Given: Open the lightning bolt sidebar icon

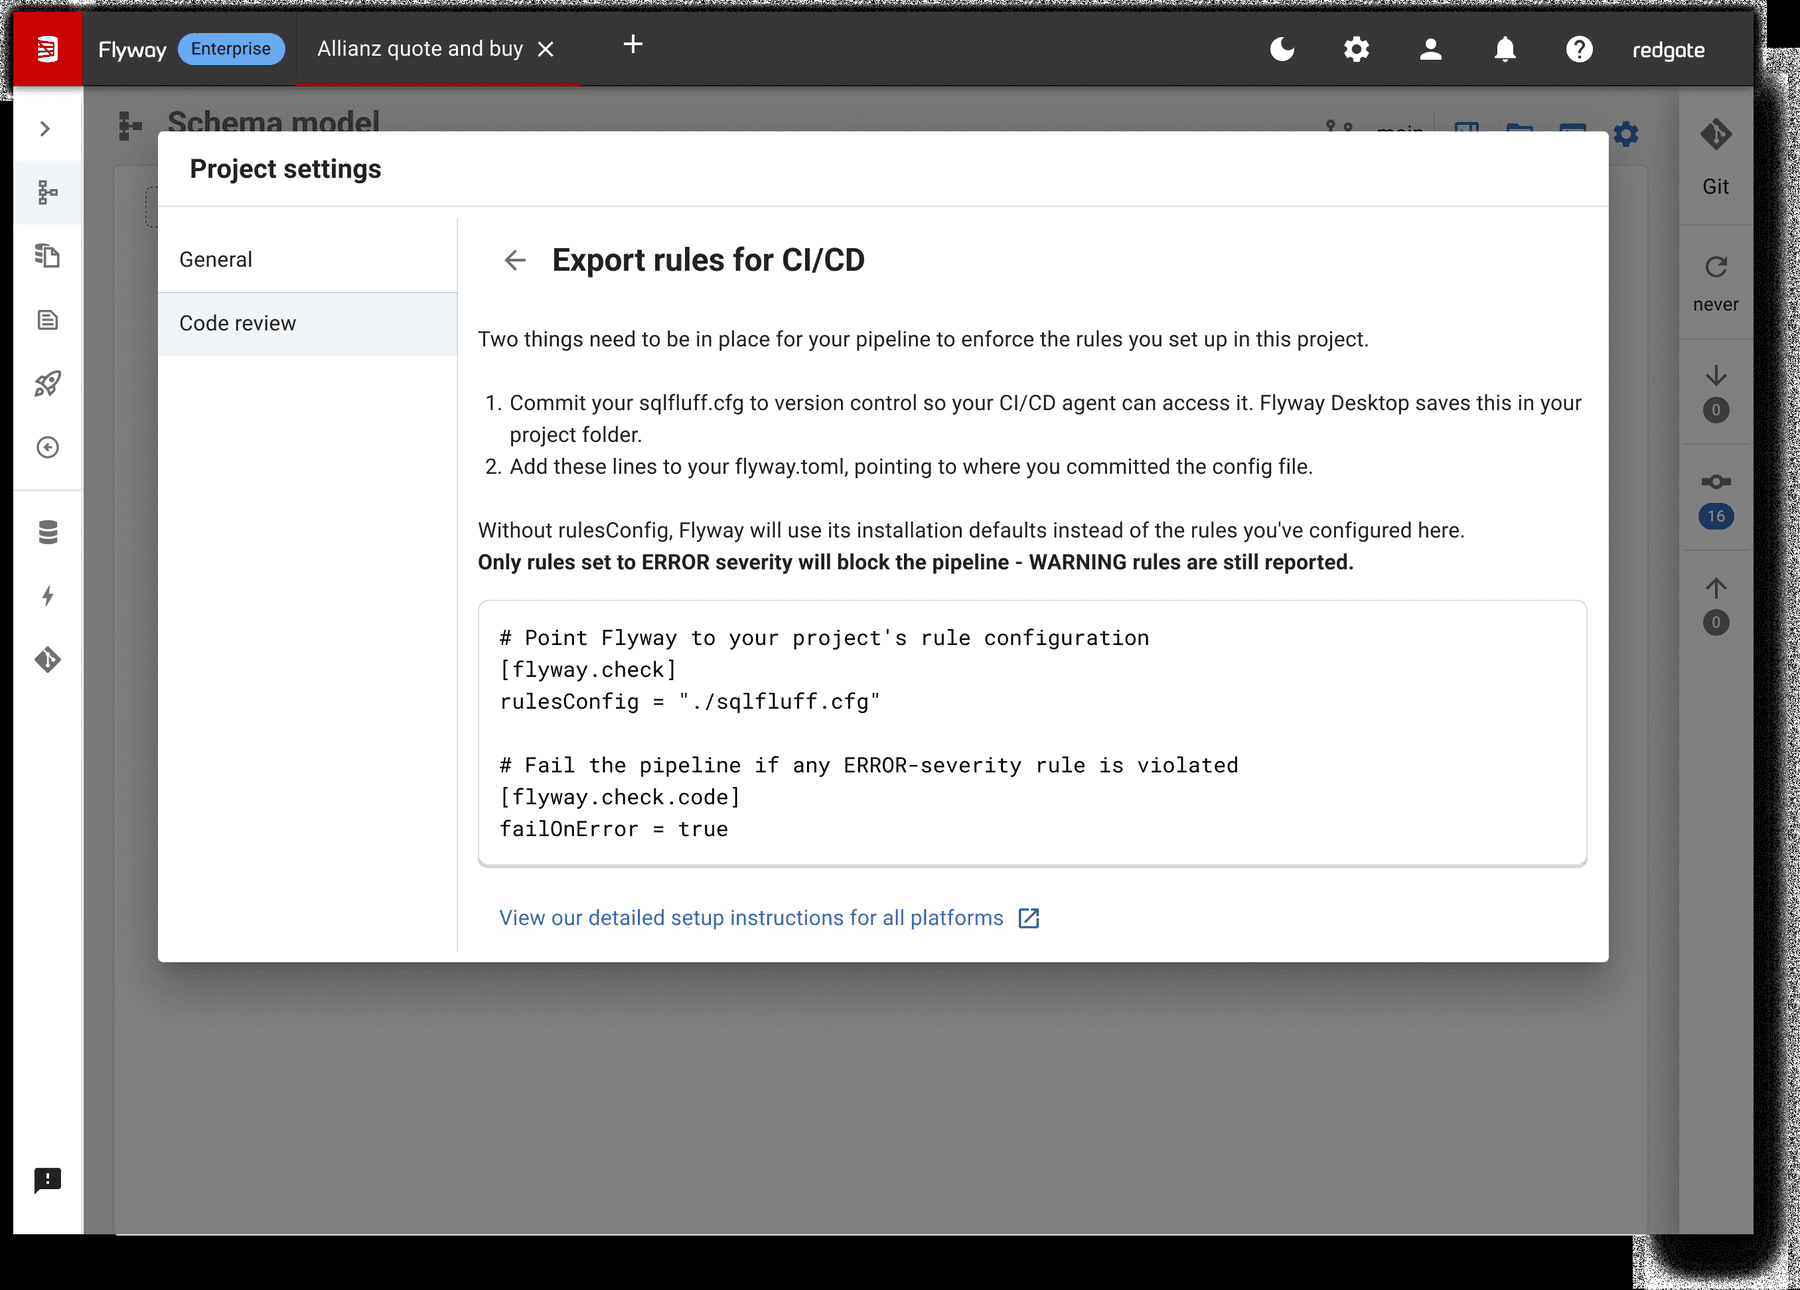Looking at the screenshot, I should 48,596.
